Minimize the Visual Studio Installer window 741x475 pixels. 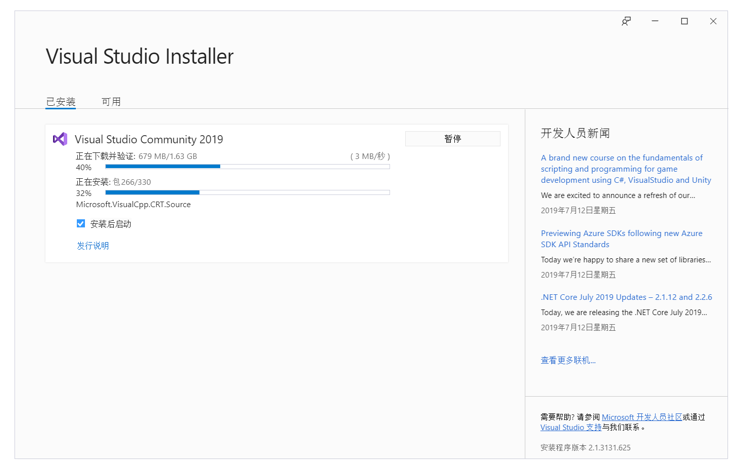tap(655, 21)
